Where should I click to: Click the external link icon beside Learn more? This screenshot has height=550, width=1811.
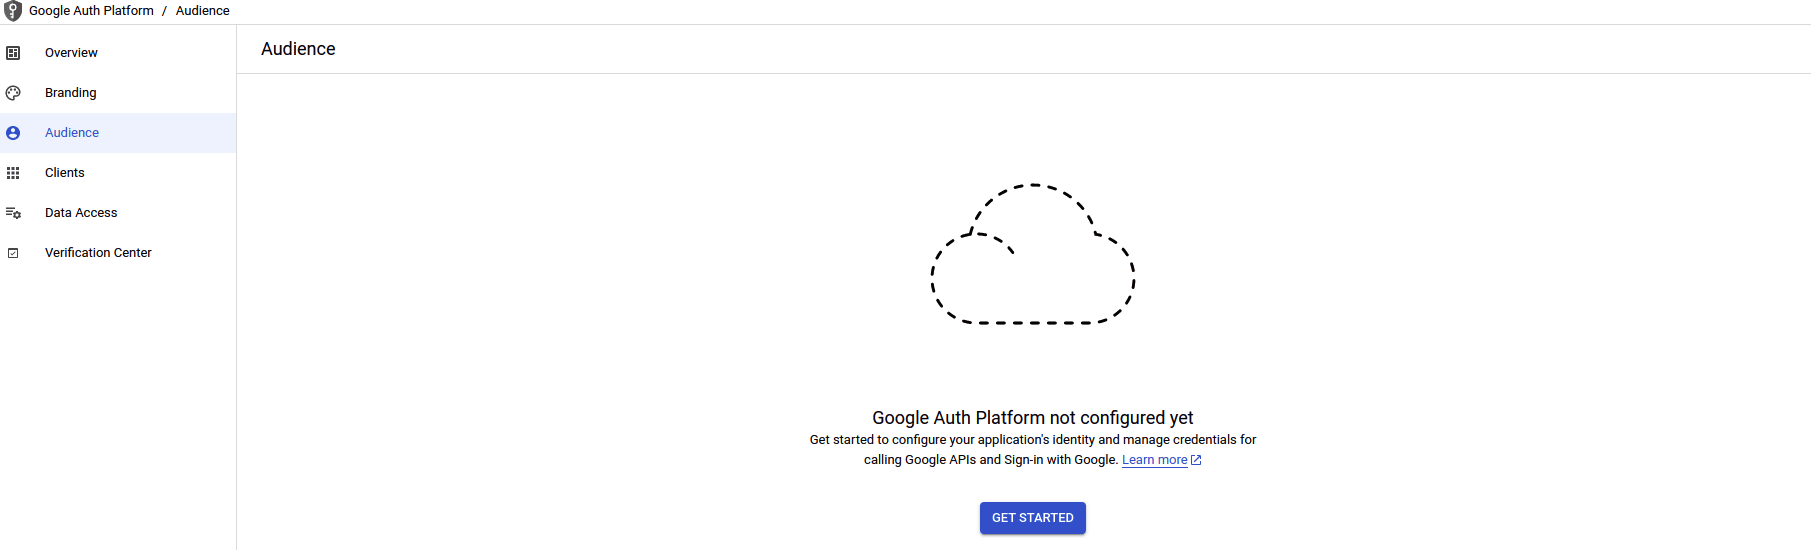pos(1196,460)
